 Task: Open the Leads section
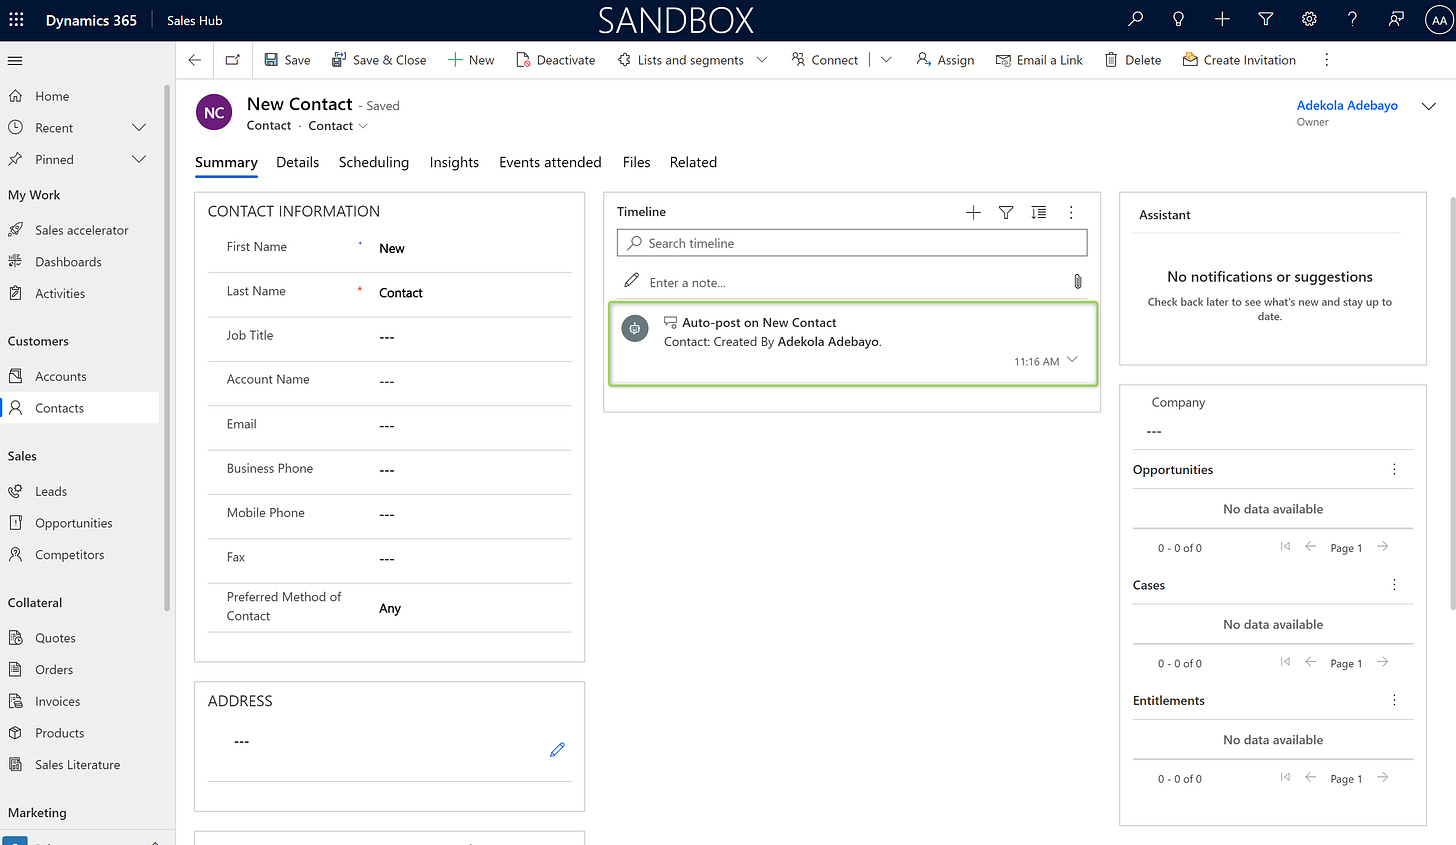click(x=50, y=490)
